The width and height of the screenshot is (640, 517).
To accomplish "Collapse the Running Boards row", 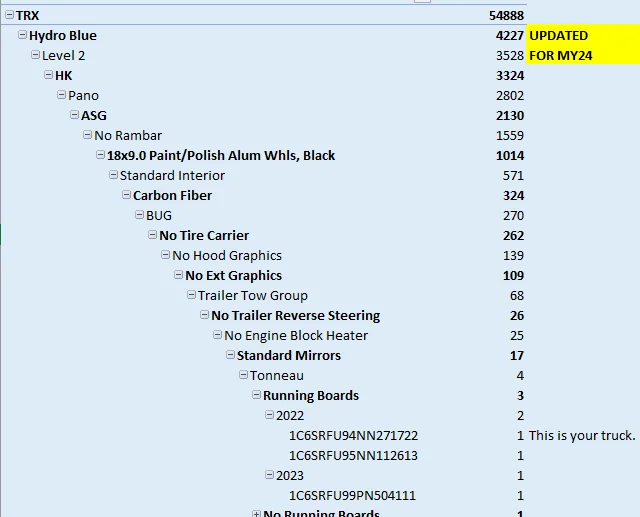I will 256,395.
